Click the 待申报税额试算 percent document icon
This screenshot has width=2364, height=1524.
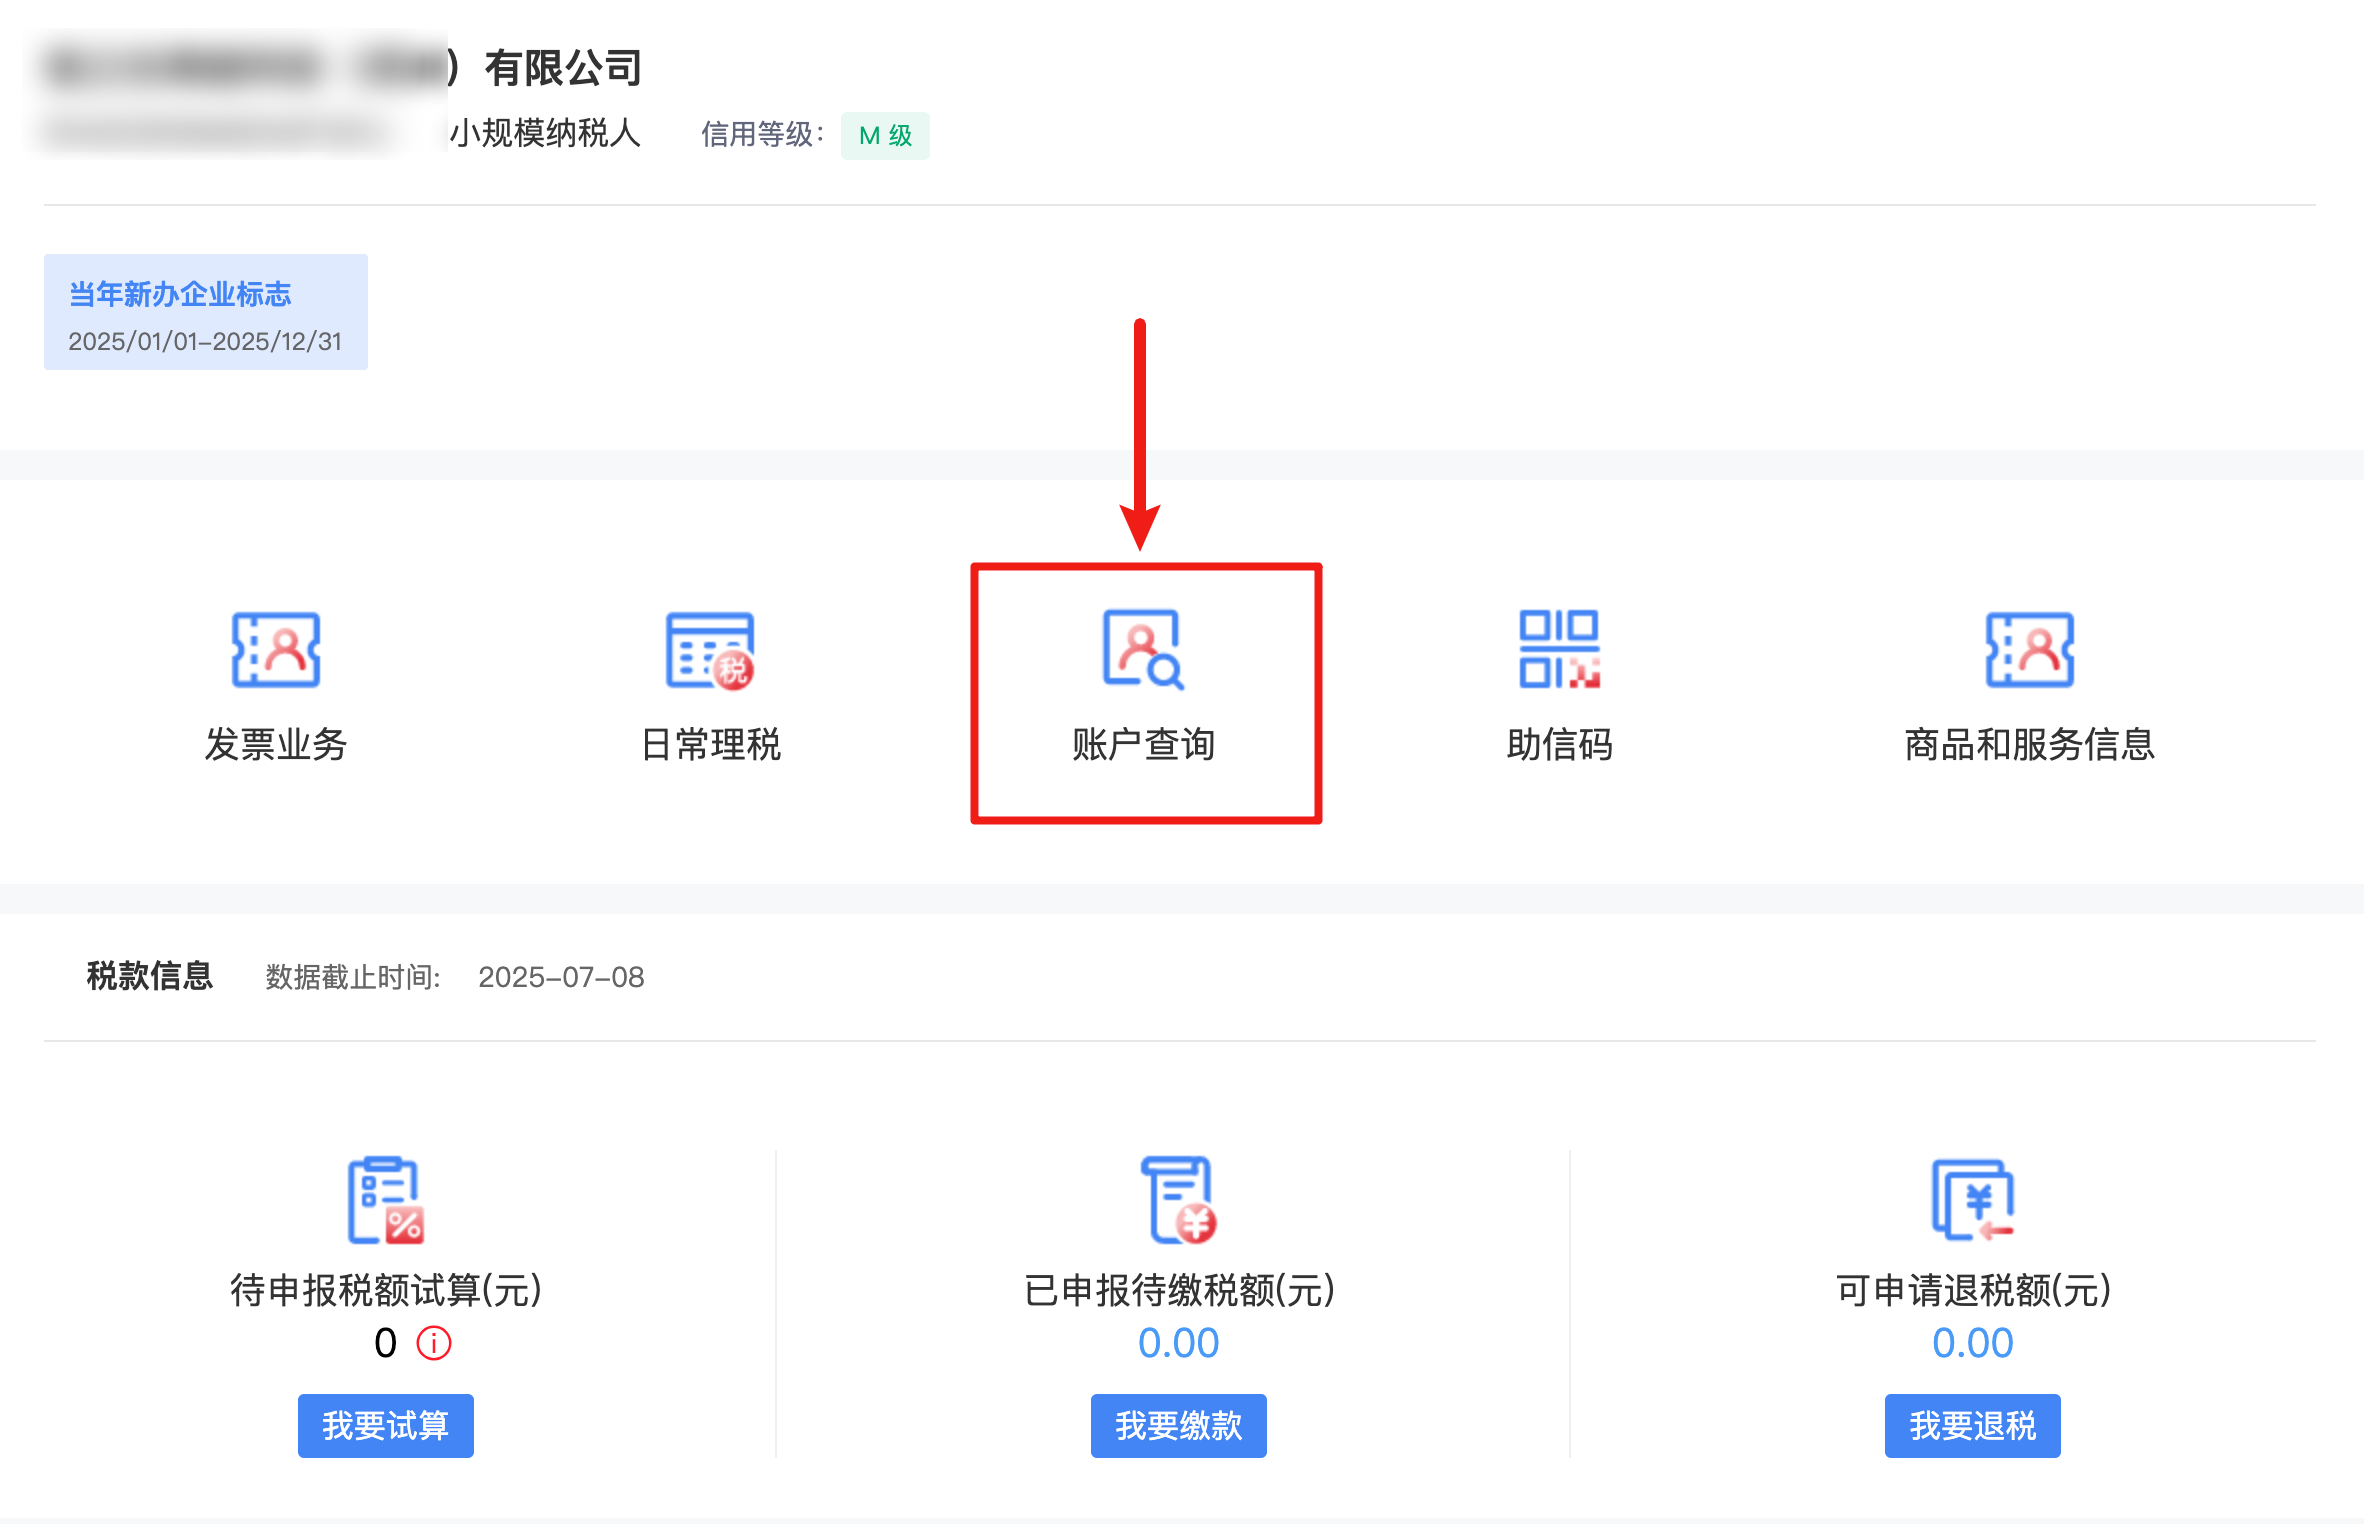click(x=386, y=1200)
